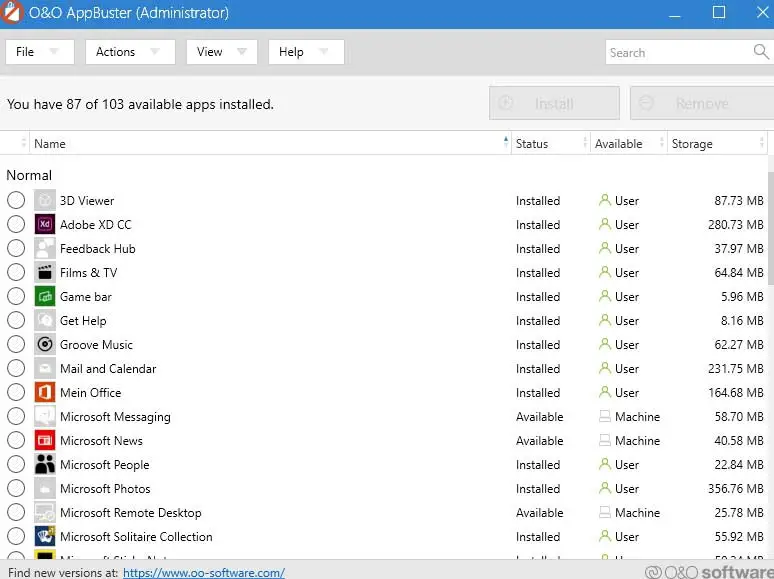Select the Microsoft Messaging radio button
Image resolution: width=774 pixels, height=579 pixels.
pos(16,417)
